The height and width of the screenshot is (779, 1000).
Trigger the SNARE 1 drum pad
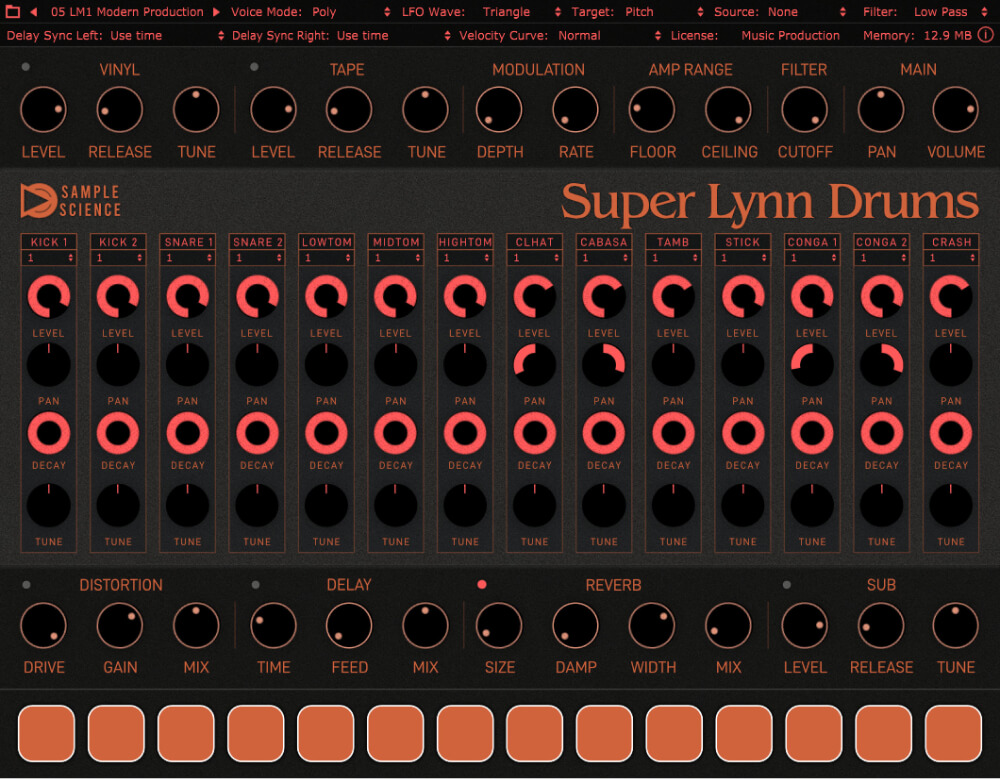(x=186, y=734)
